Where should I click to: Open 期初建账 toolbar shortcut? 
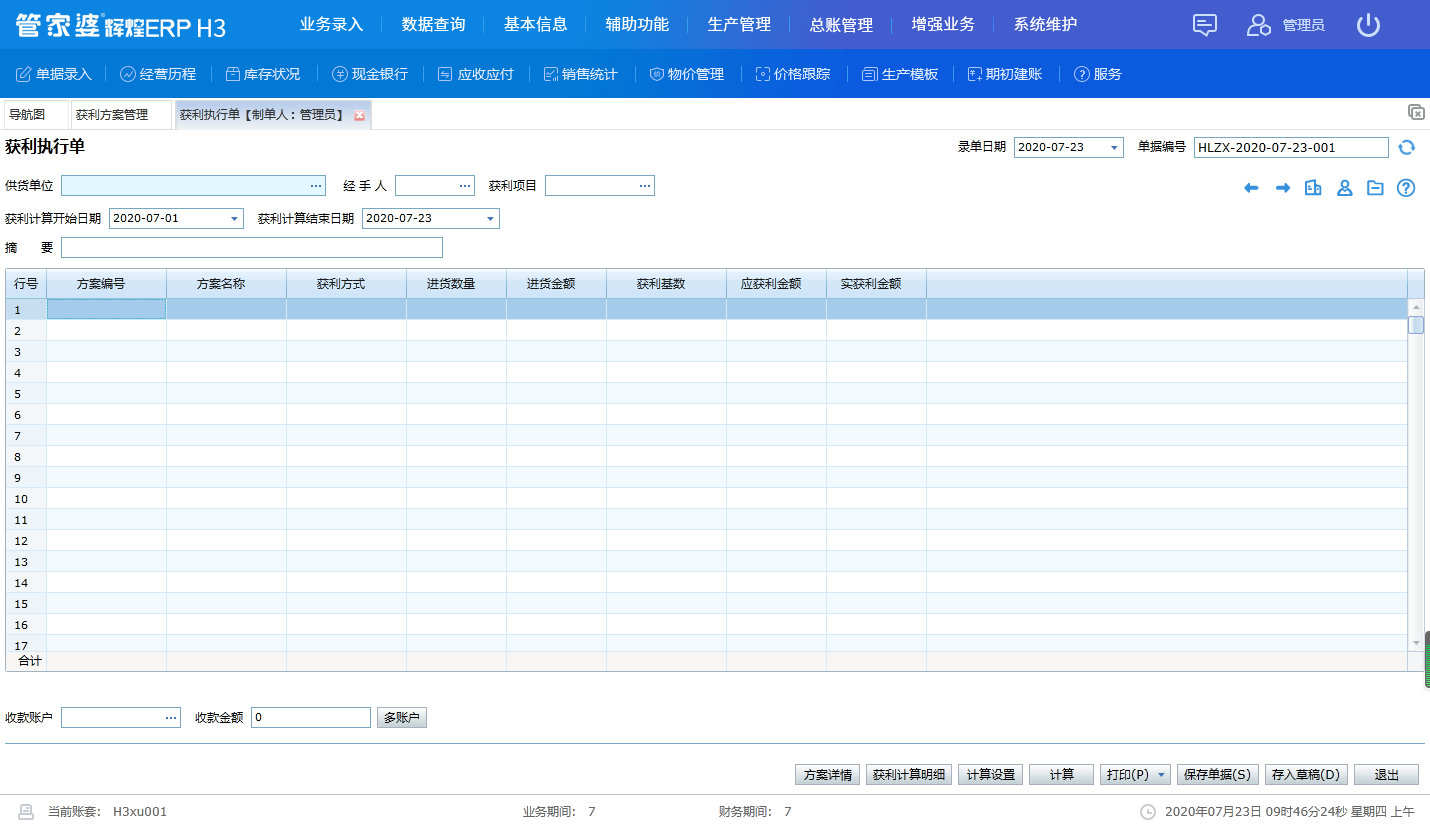pos(1005,74)
